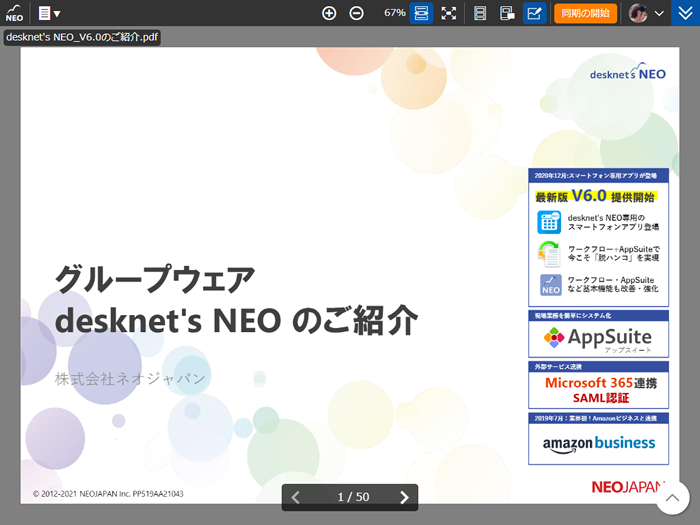Viewport: 700px width, 525px height.
Task: Toggle the annotation pen mode
Action: click(534, 13)
